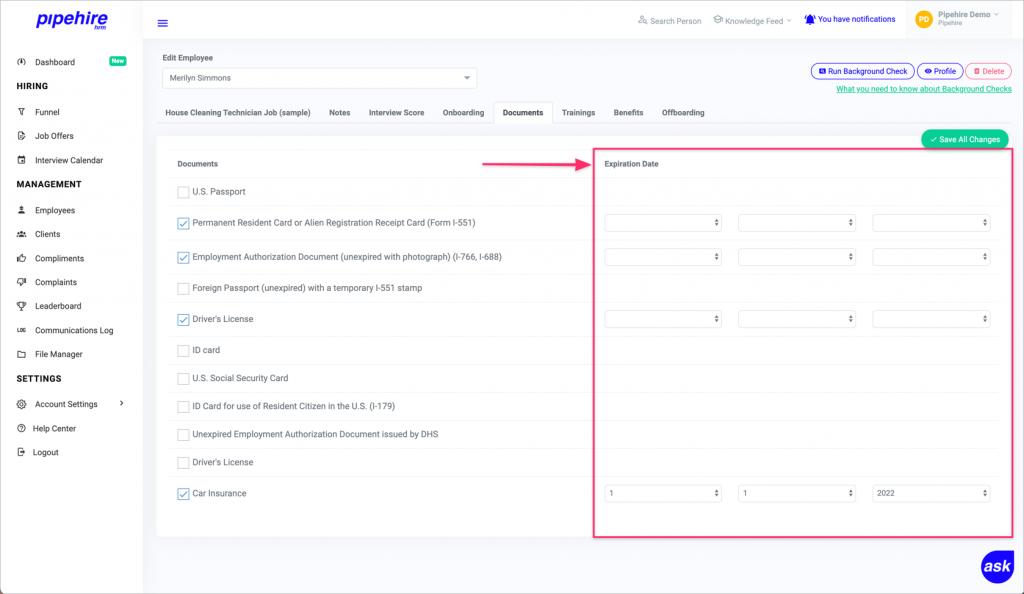Click the notifications bell in the header
Image resolution: width=1024 pixels, height=594 pixels.
(808, 18)
